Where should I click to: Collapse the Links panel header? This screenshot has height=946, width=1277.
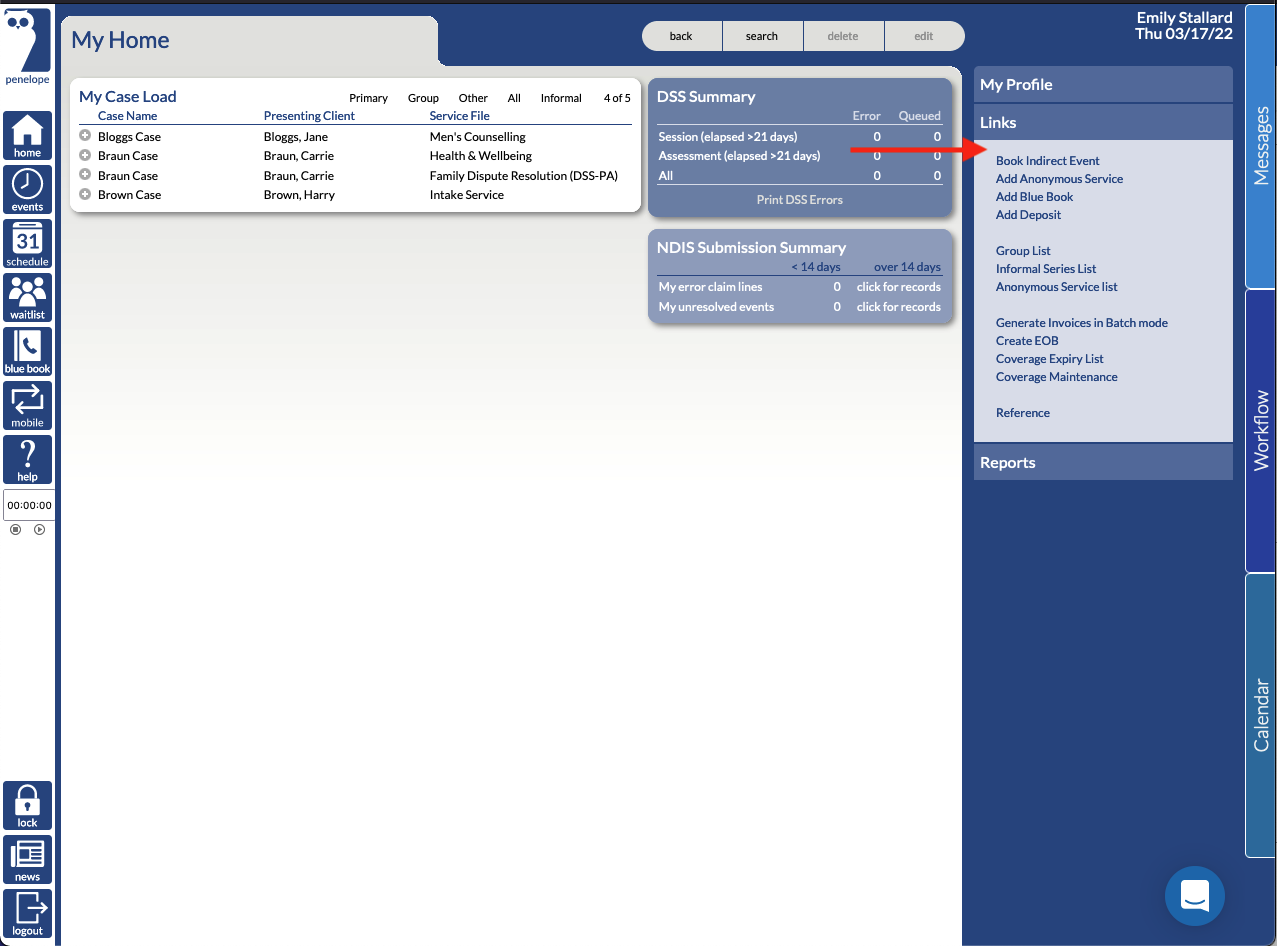coord(1103,122)
